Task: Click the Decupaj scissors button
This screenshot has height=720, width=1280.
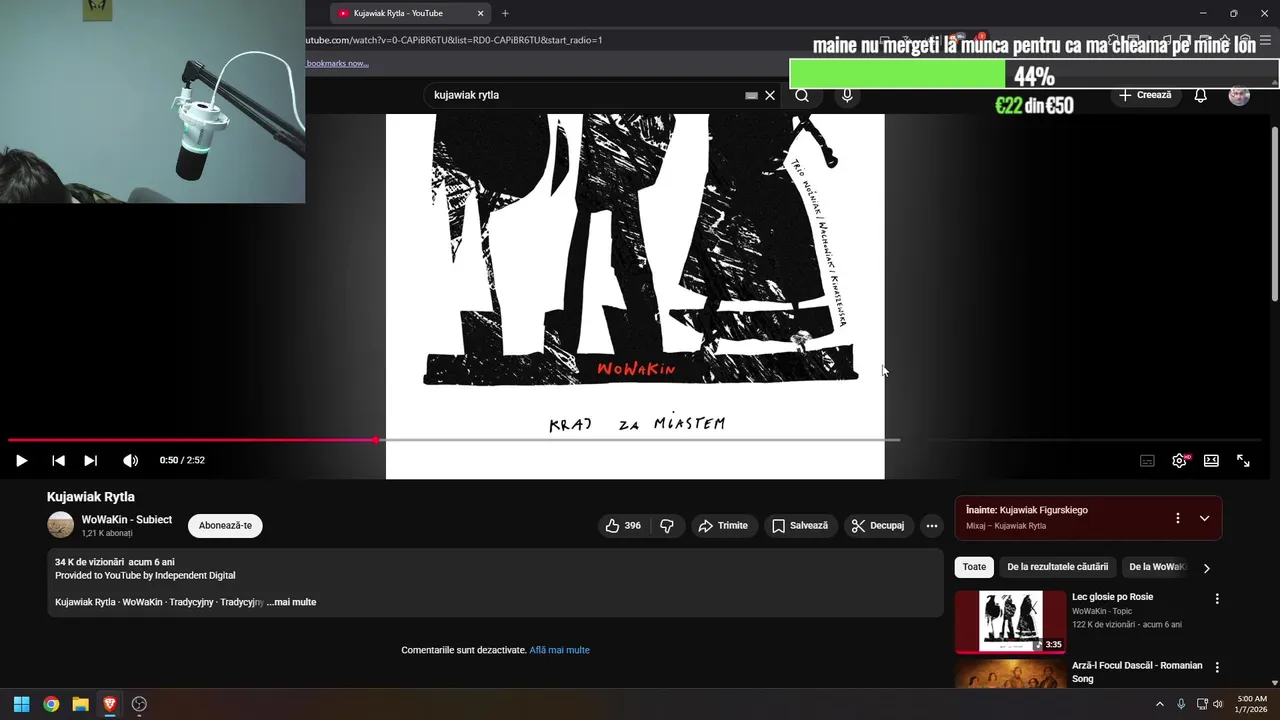Action: pyautogui.click(x=877, y=525)
